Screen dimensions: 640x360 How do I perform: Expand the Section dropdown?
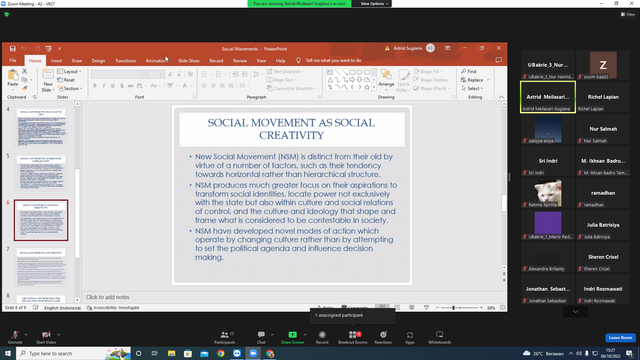pyautogui.click(x=70, y=89)
